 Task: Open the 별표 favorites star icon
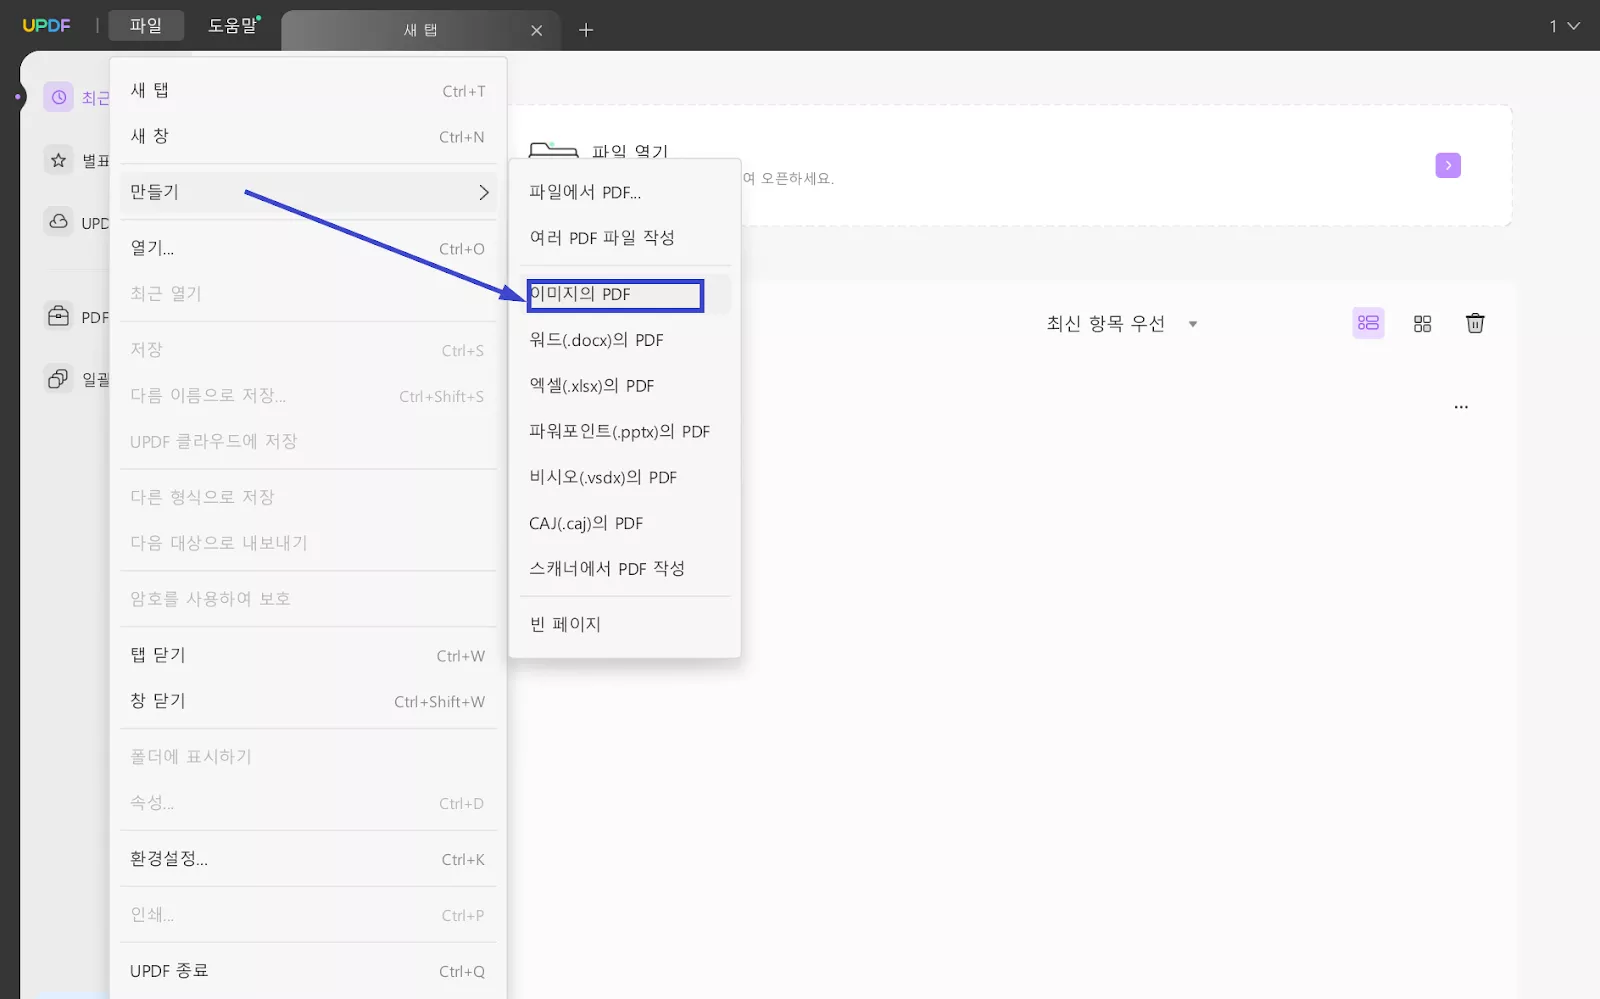click(x=57, y=160)
